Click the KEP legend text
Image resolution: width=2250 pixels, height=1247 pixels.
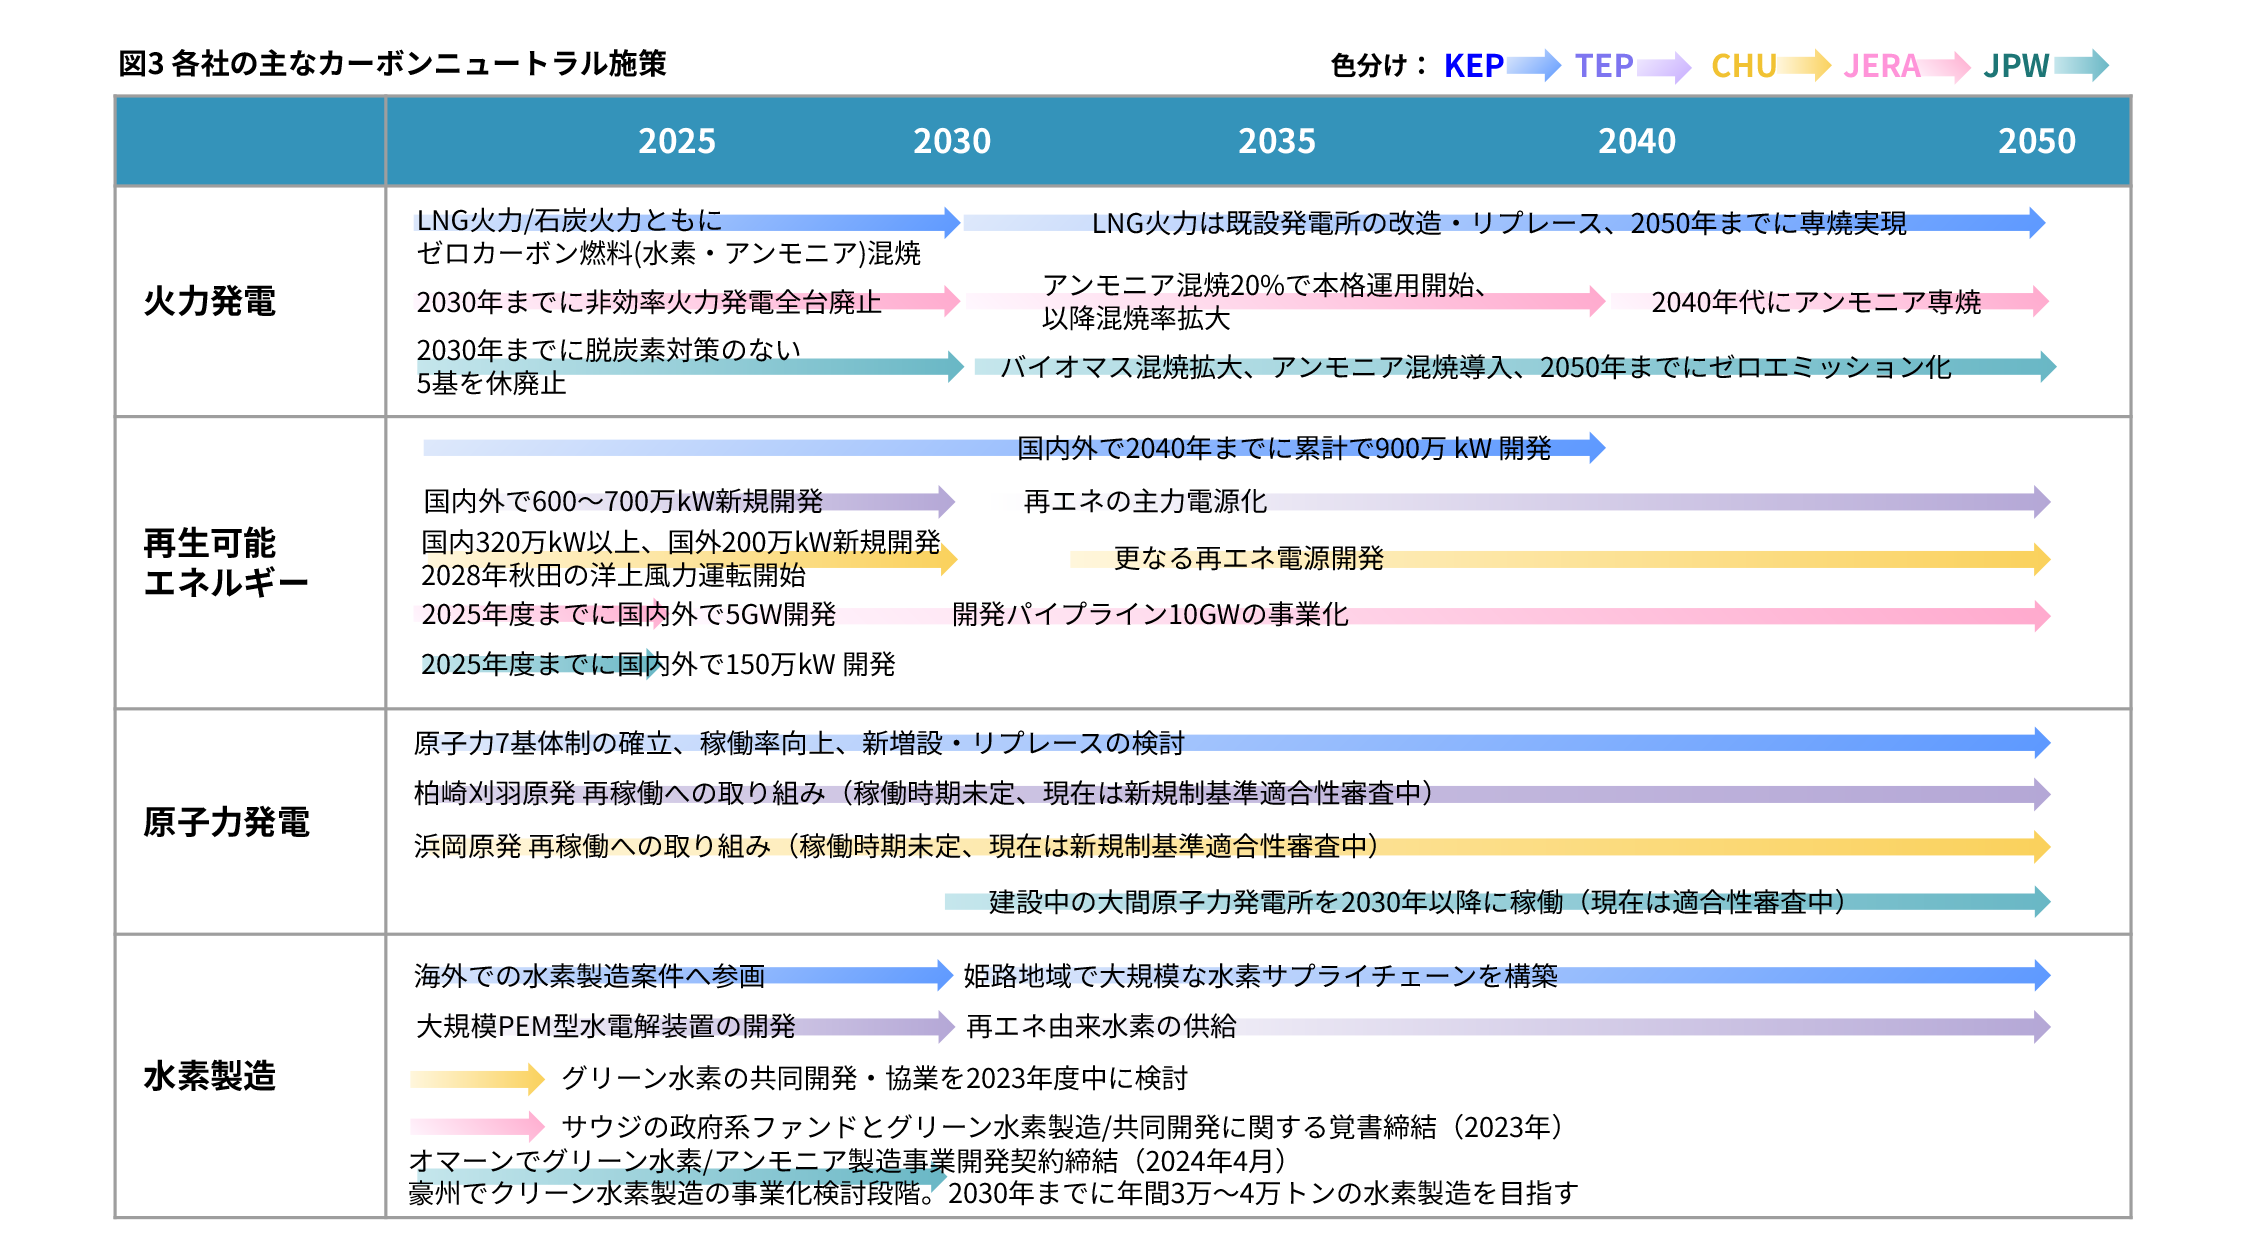1473,66
